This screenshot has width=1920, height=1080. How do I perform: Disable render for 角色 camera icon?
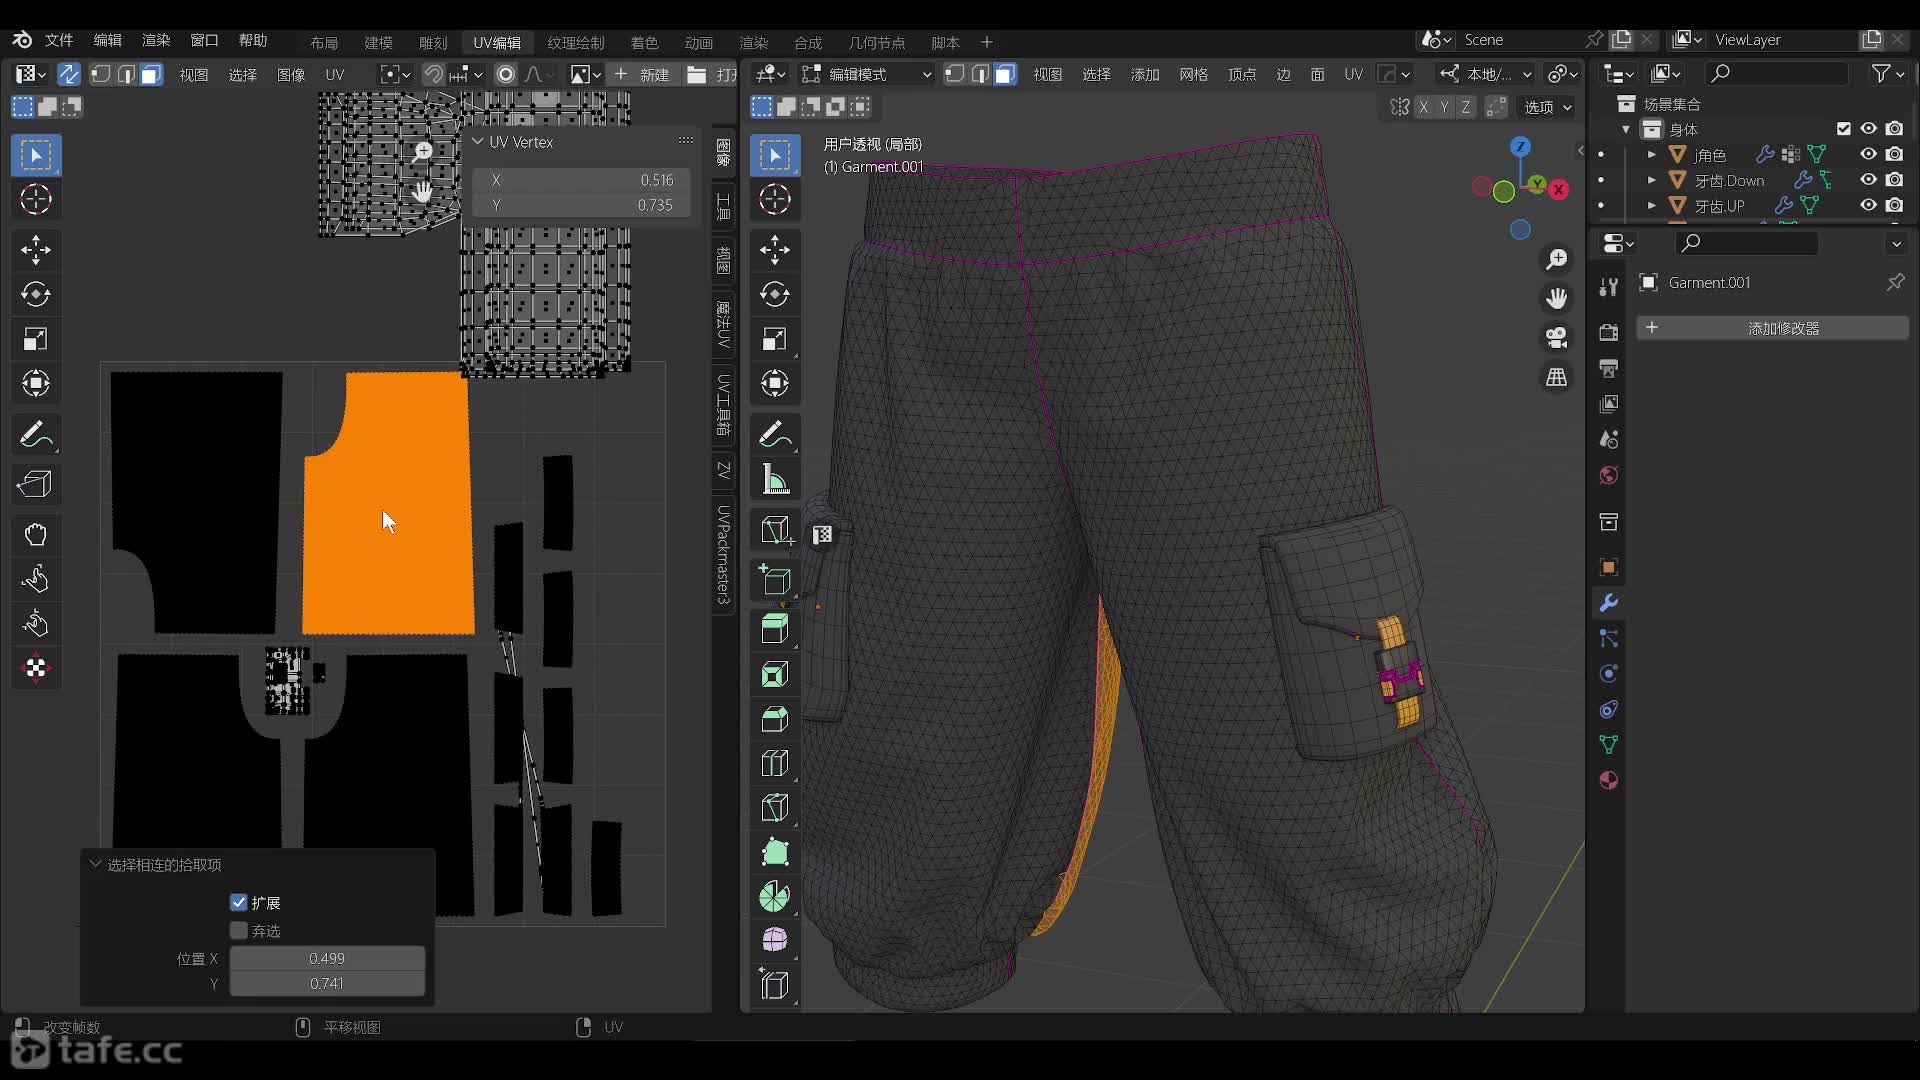[x=1895, y=154]
